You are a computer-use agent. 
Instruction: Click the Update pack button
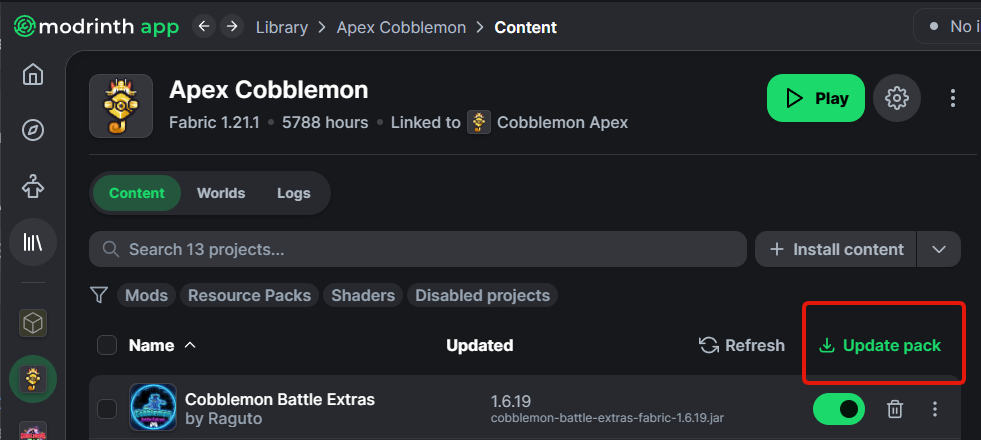coord(880,345)
